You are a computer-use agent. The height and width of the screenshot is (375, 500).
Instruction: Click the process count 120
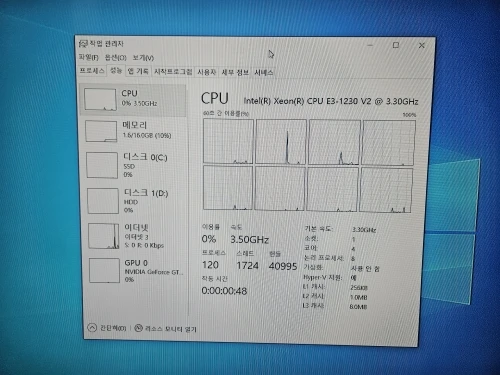(210, 265)
